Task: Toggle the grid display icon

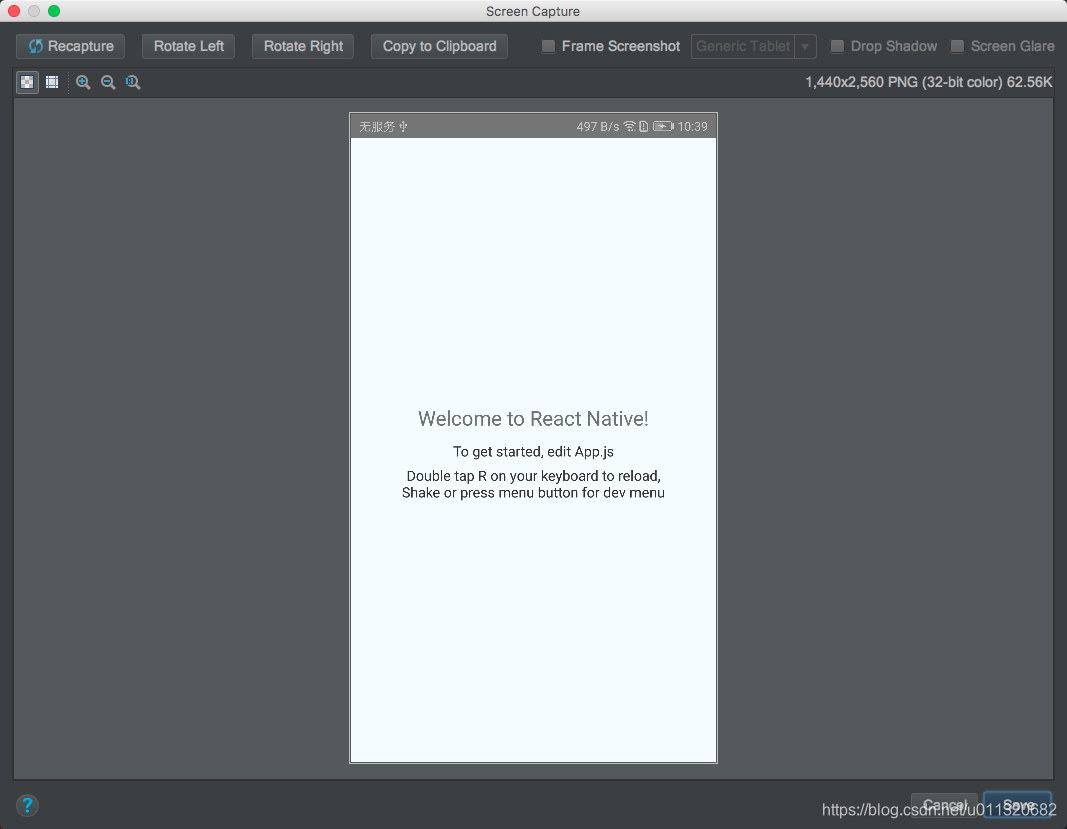Action: click(x=52, y=82)
